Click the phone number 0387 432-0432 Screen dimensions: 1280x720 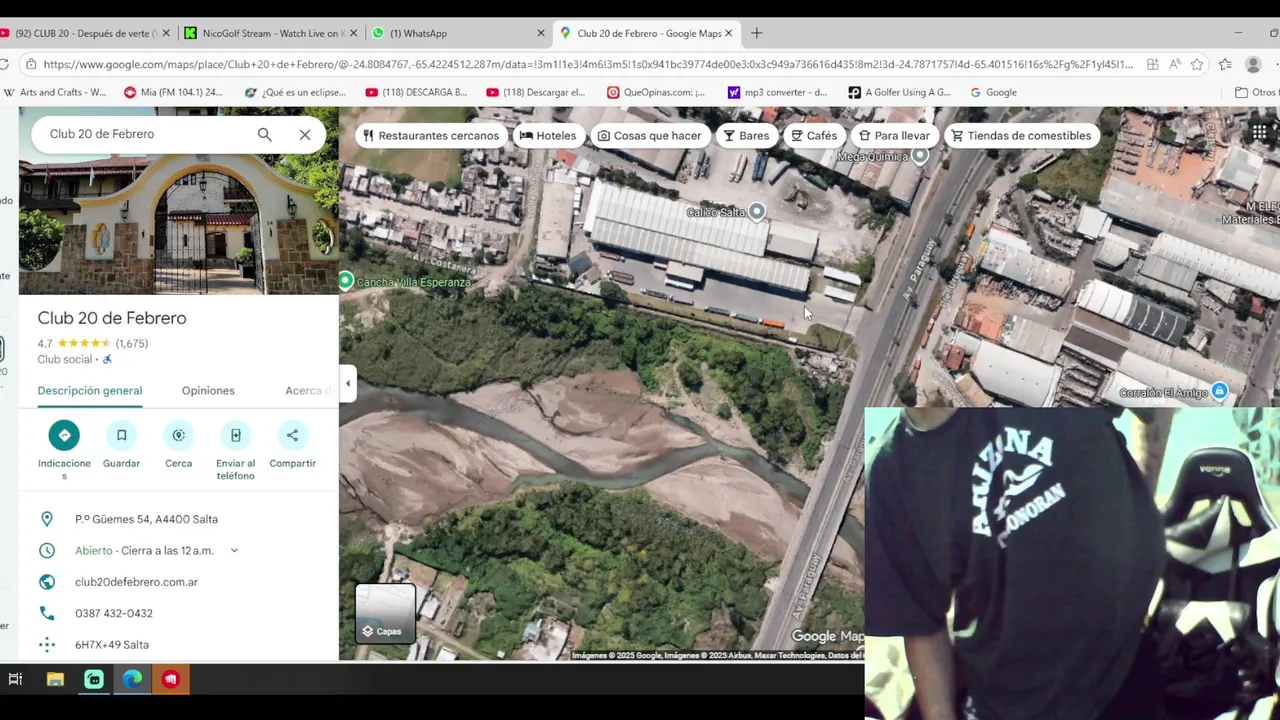pyautogui.click(x=114, y=613)
